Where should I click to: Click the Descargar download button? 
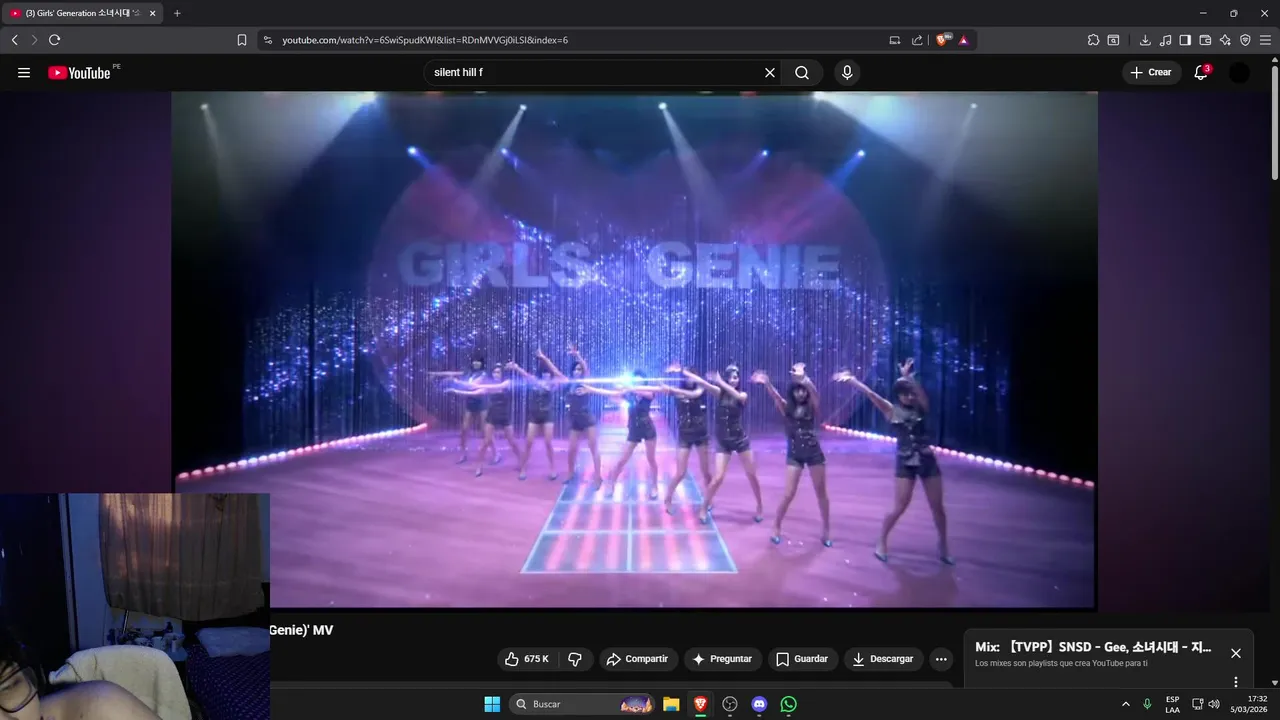click(x=883, y=659)
